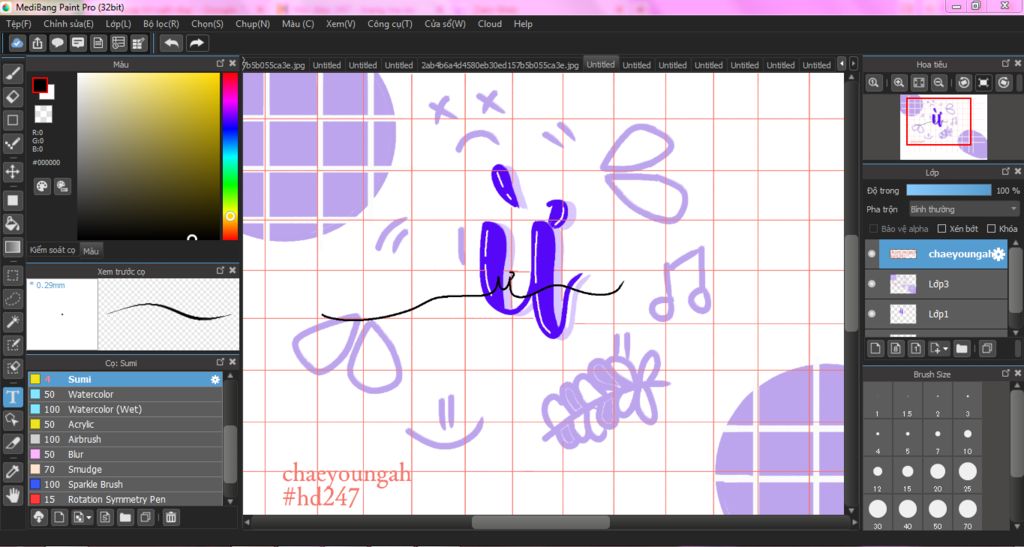This screenshot has width=1024, height=547.
Task: Select the Gradient tool
Action: click(12, 247)
